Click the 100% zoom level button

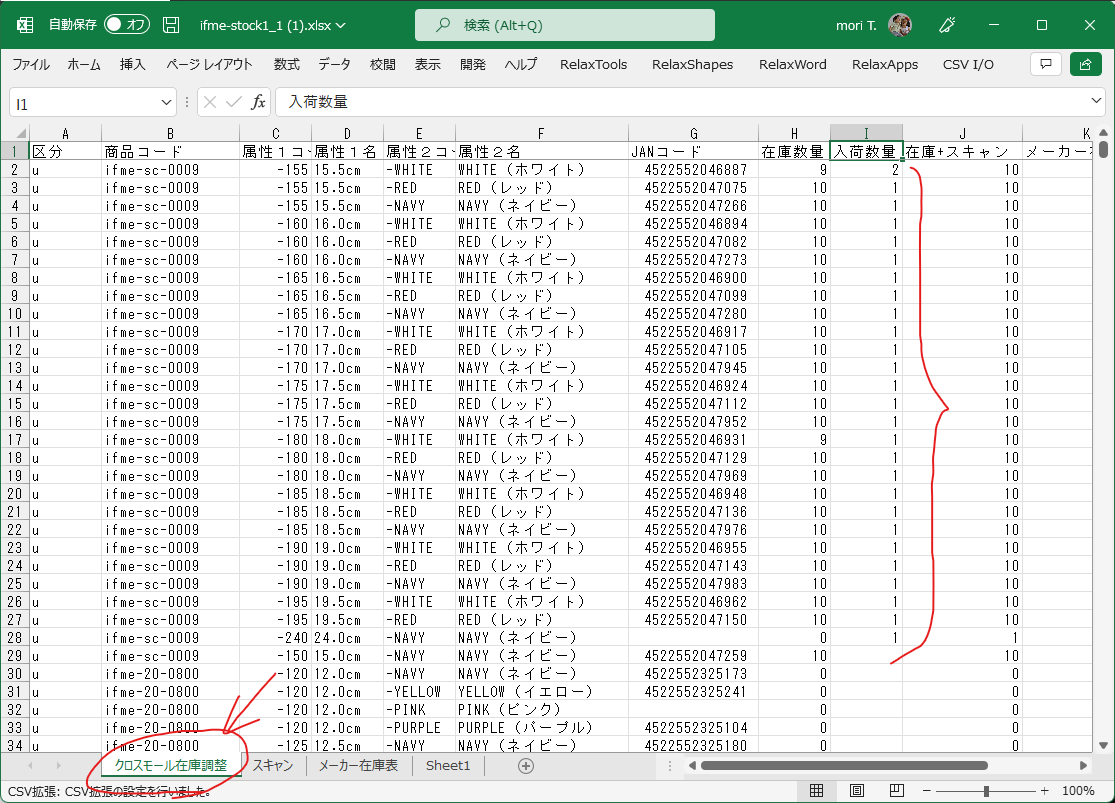(1077, 791)
